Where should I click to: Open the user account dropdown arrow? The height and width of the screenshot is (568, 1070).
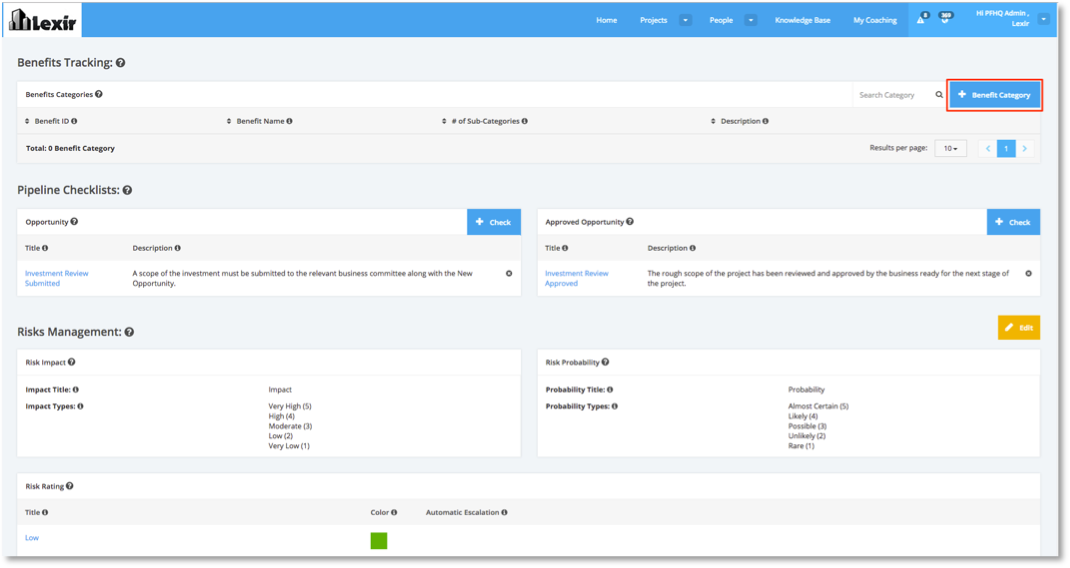(x=1043, y=19)
